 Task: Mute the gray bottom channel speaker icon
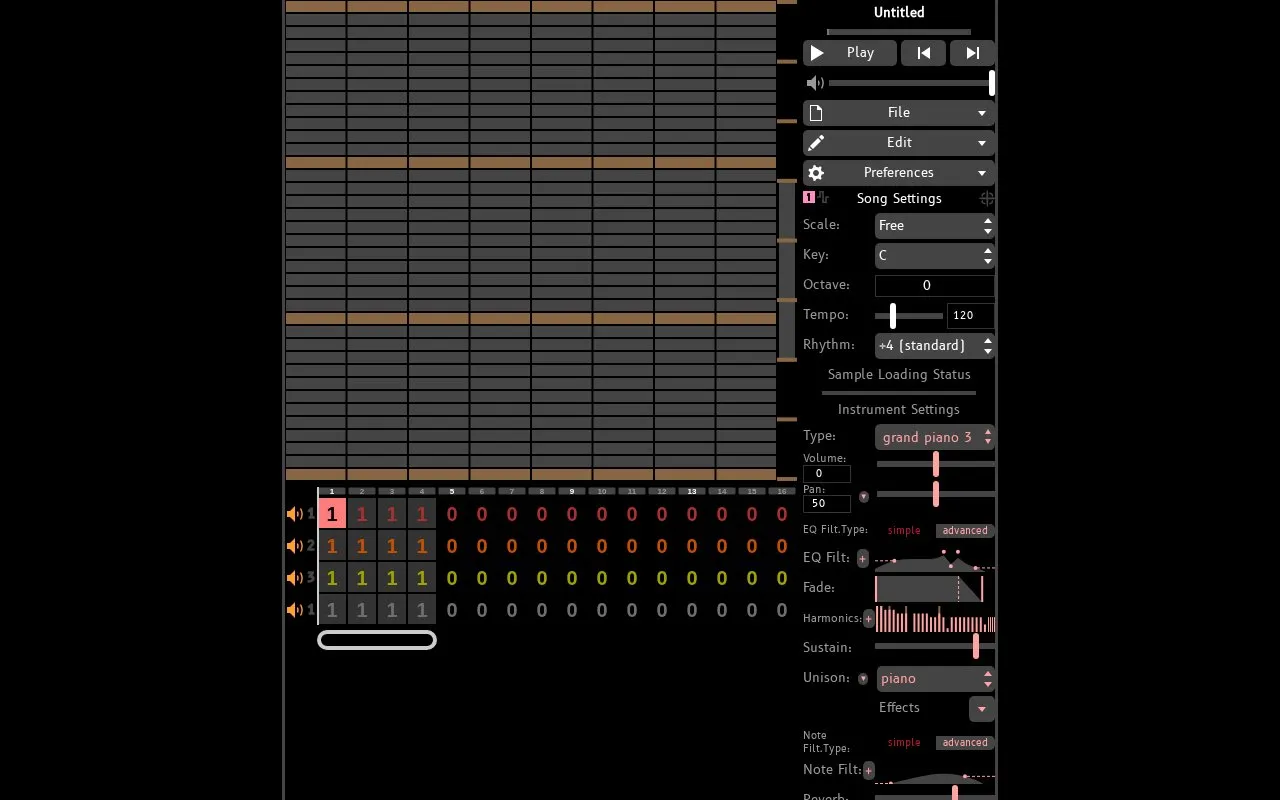pos(294,610)
